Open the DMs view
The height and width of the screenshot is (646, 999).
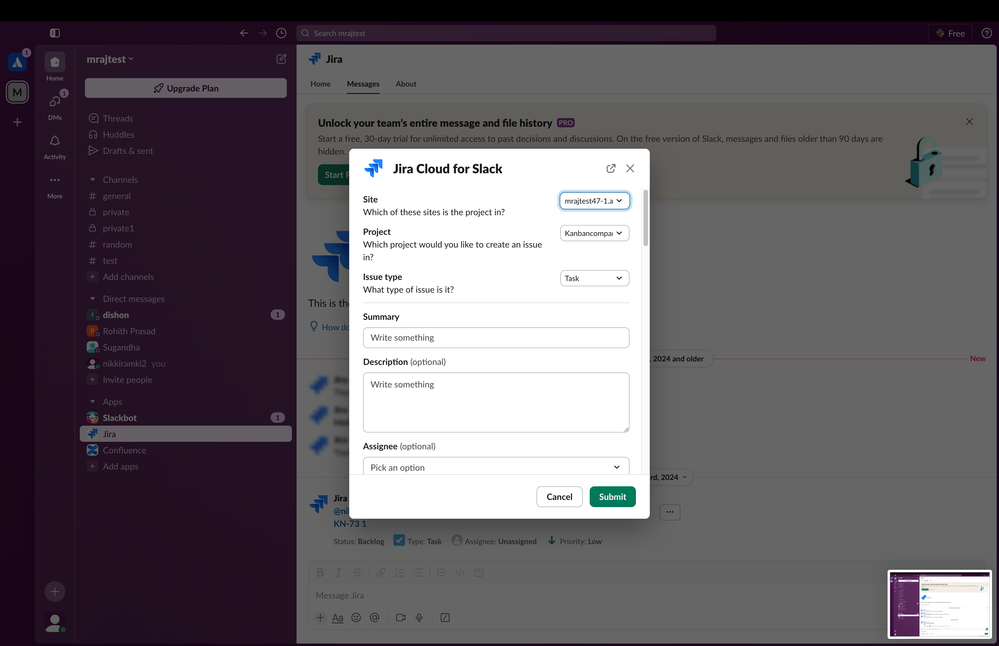coord(55,106)
